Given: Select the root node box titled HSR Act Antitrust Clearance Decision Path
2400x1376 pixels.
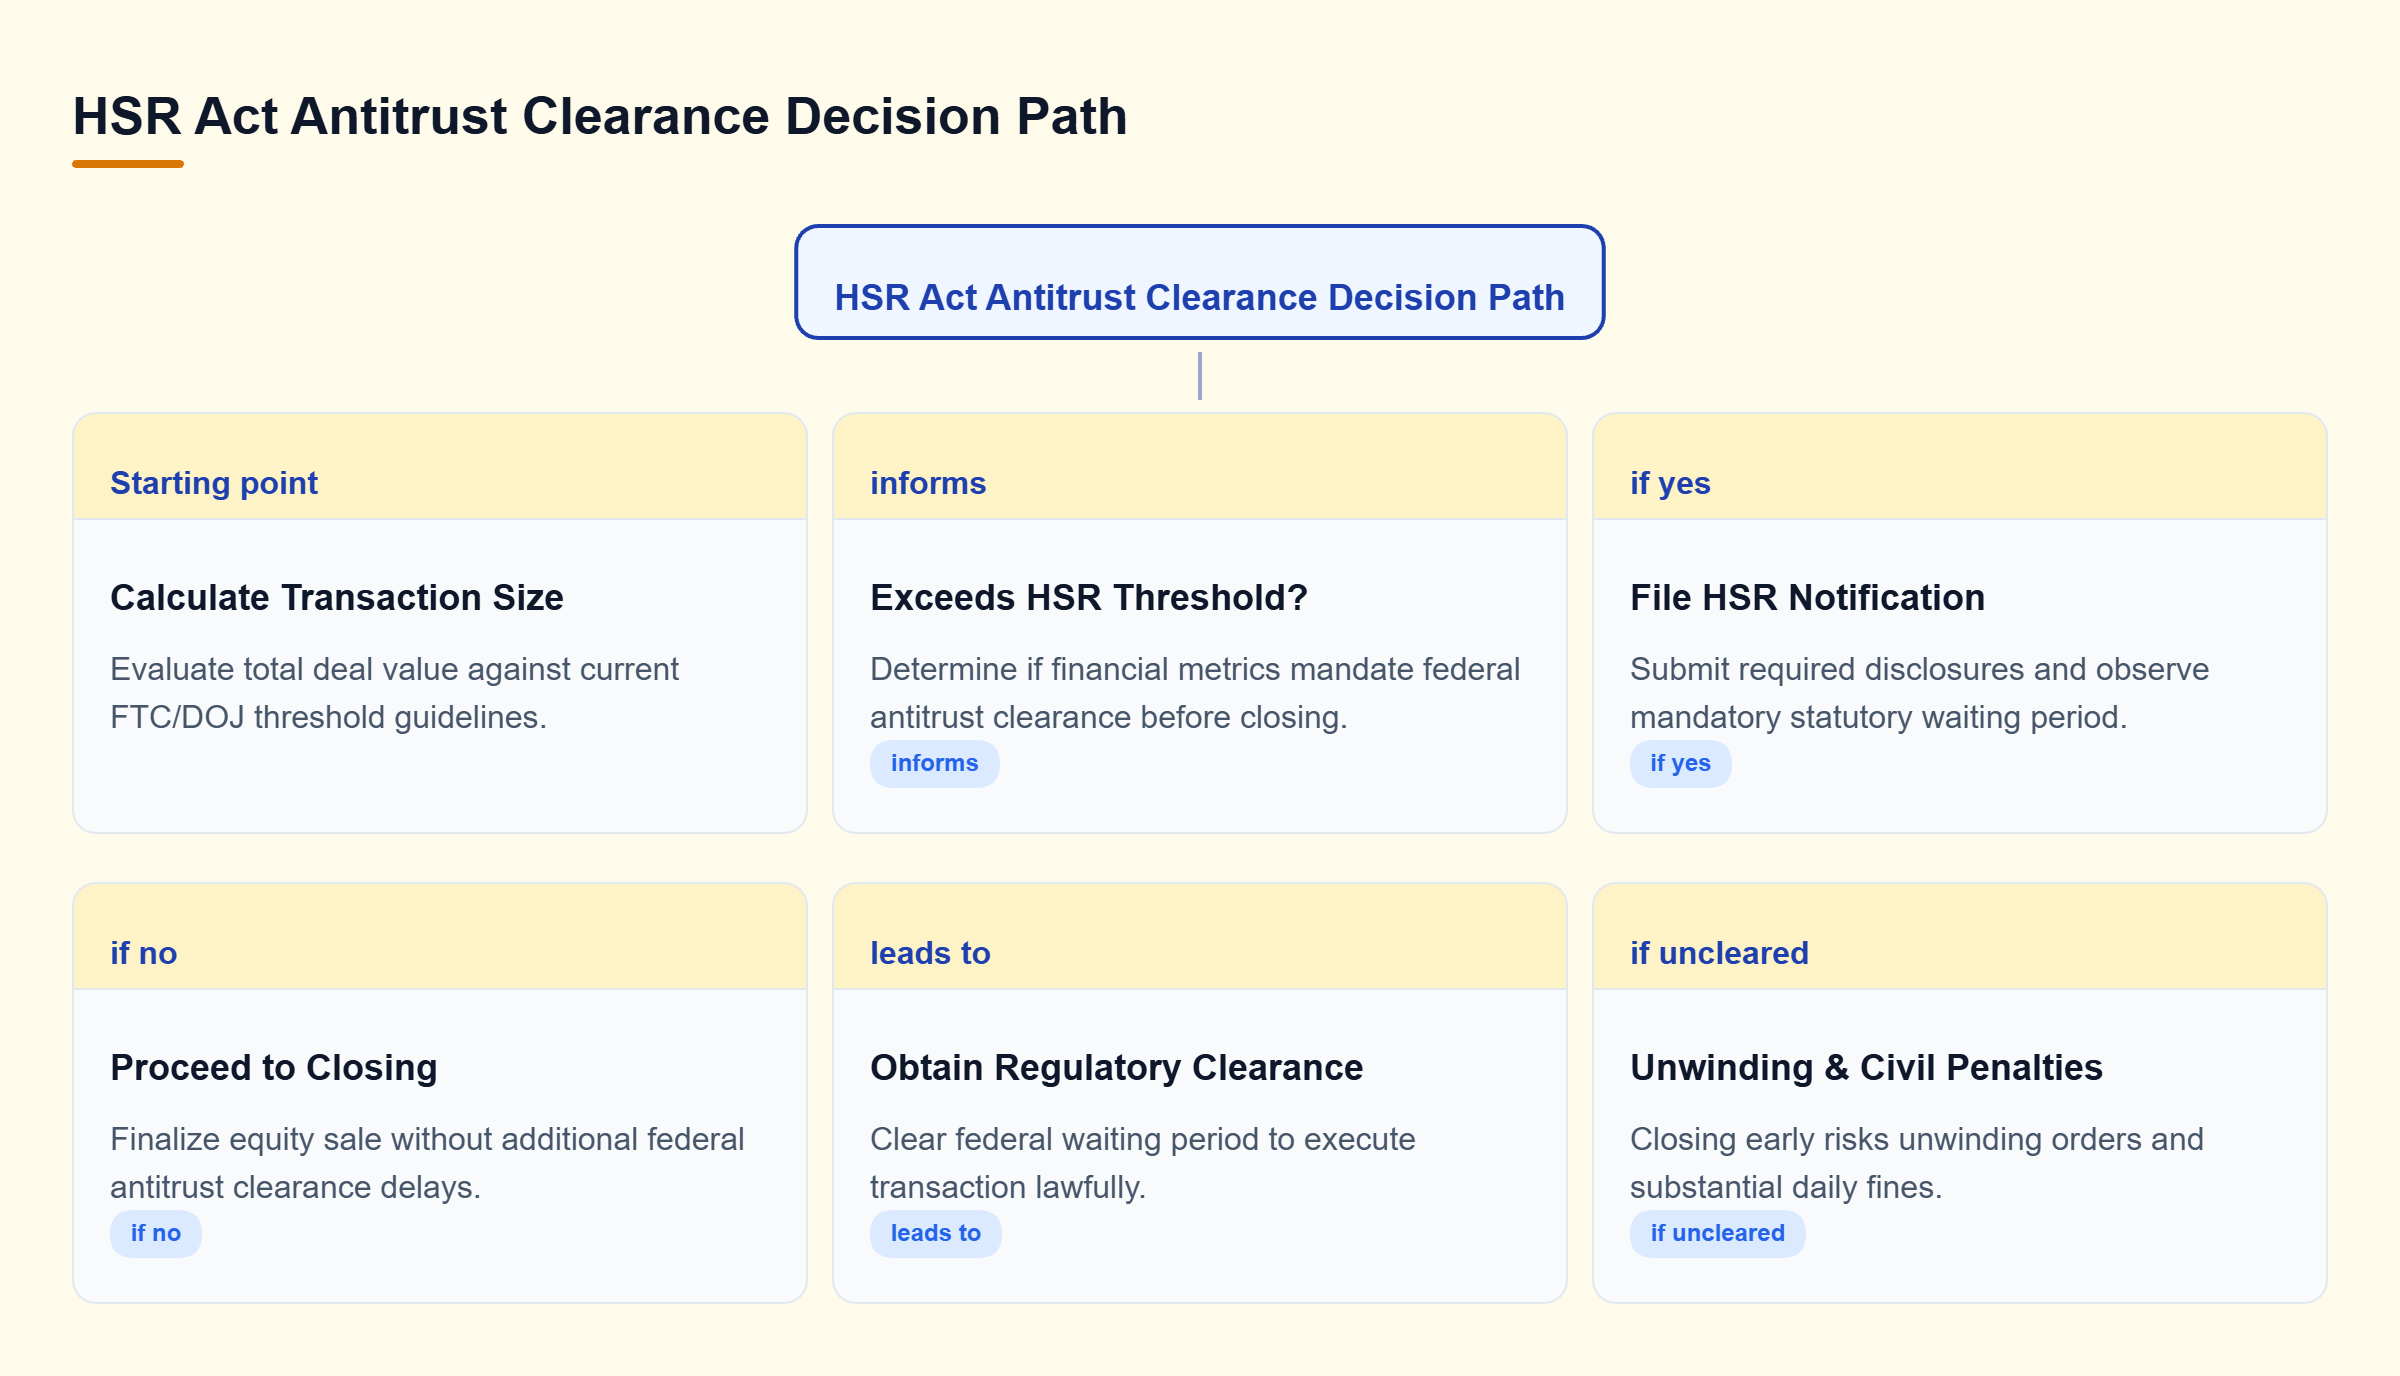Looking at the screenshot, I should 1200,282.
